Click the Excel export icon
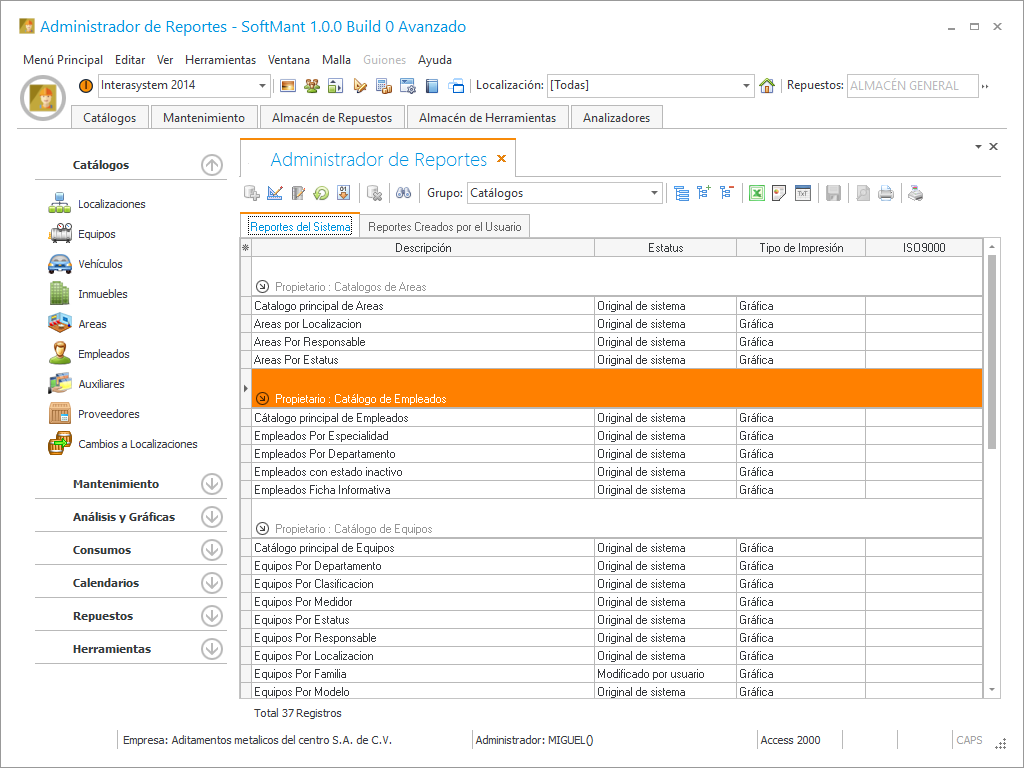The image size is (1024, 768). [x=756, y=193]
